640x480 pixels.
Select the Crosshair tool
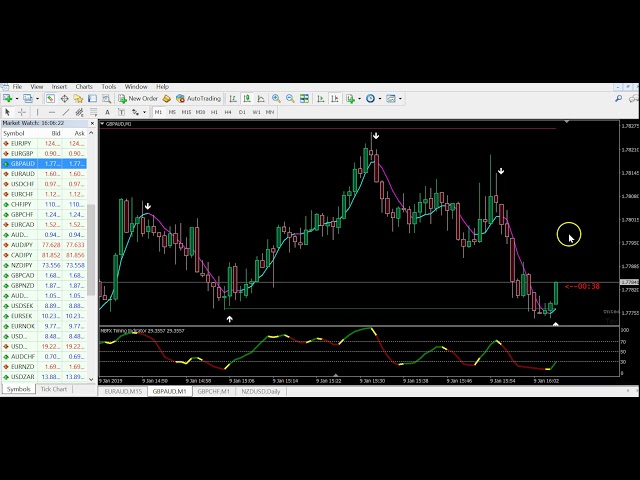pyautogui.click(x=21, y=112)
